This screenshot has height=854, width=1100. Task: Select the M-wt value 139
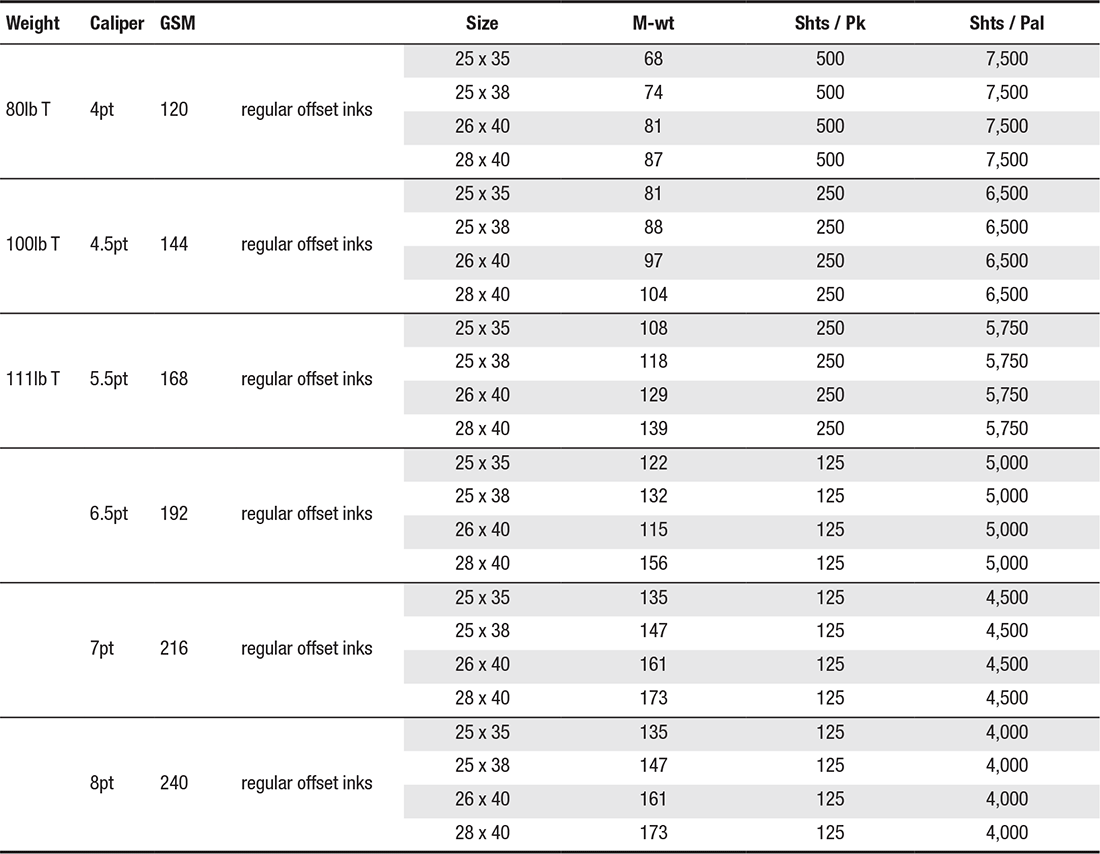[x=653, y=429]
